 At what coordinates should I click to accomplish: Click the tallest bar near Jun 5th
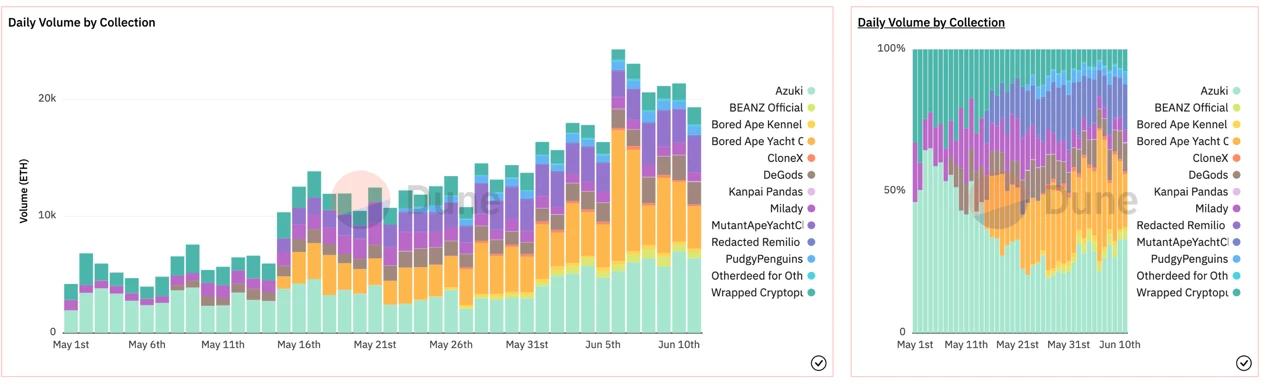tap(618, 191)
